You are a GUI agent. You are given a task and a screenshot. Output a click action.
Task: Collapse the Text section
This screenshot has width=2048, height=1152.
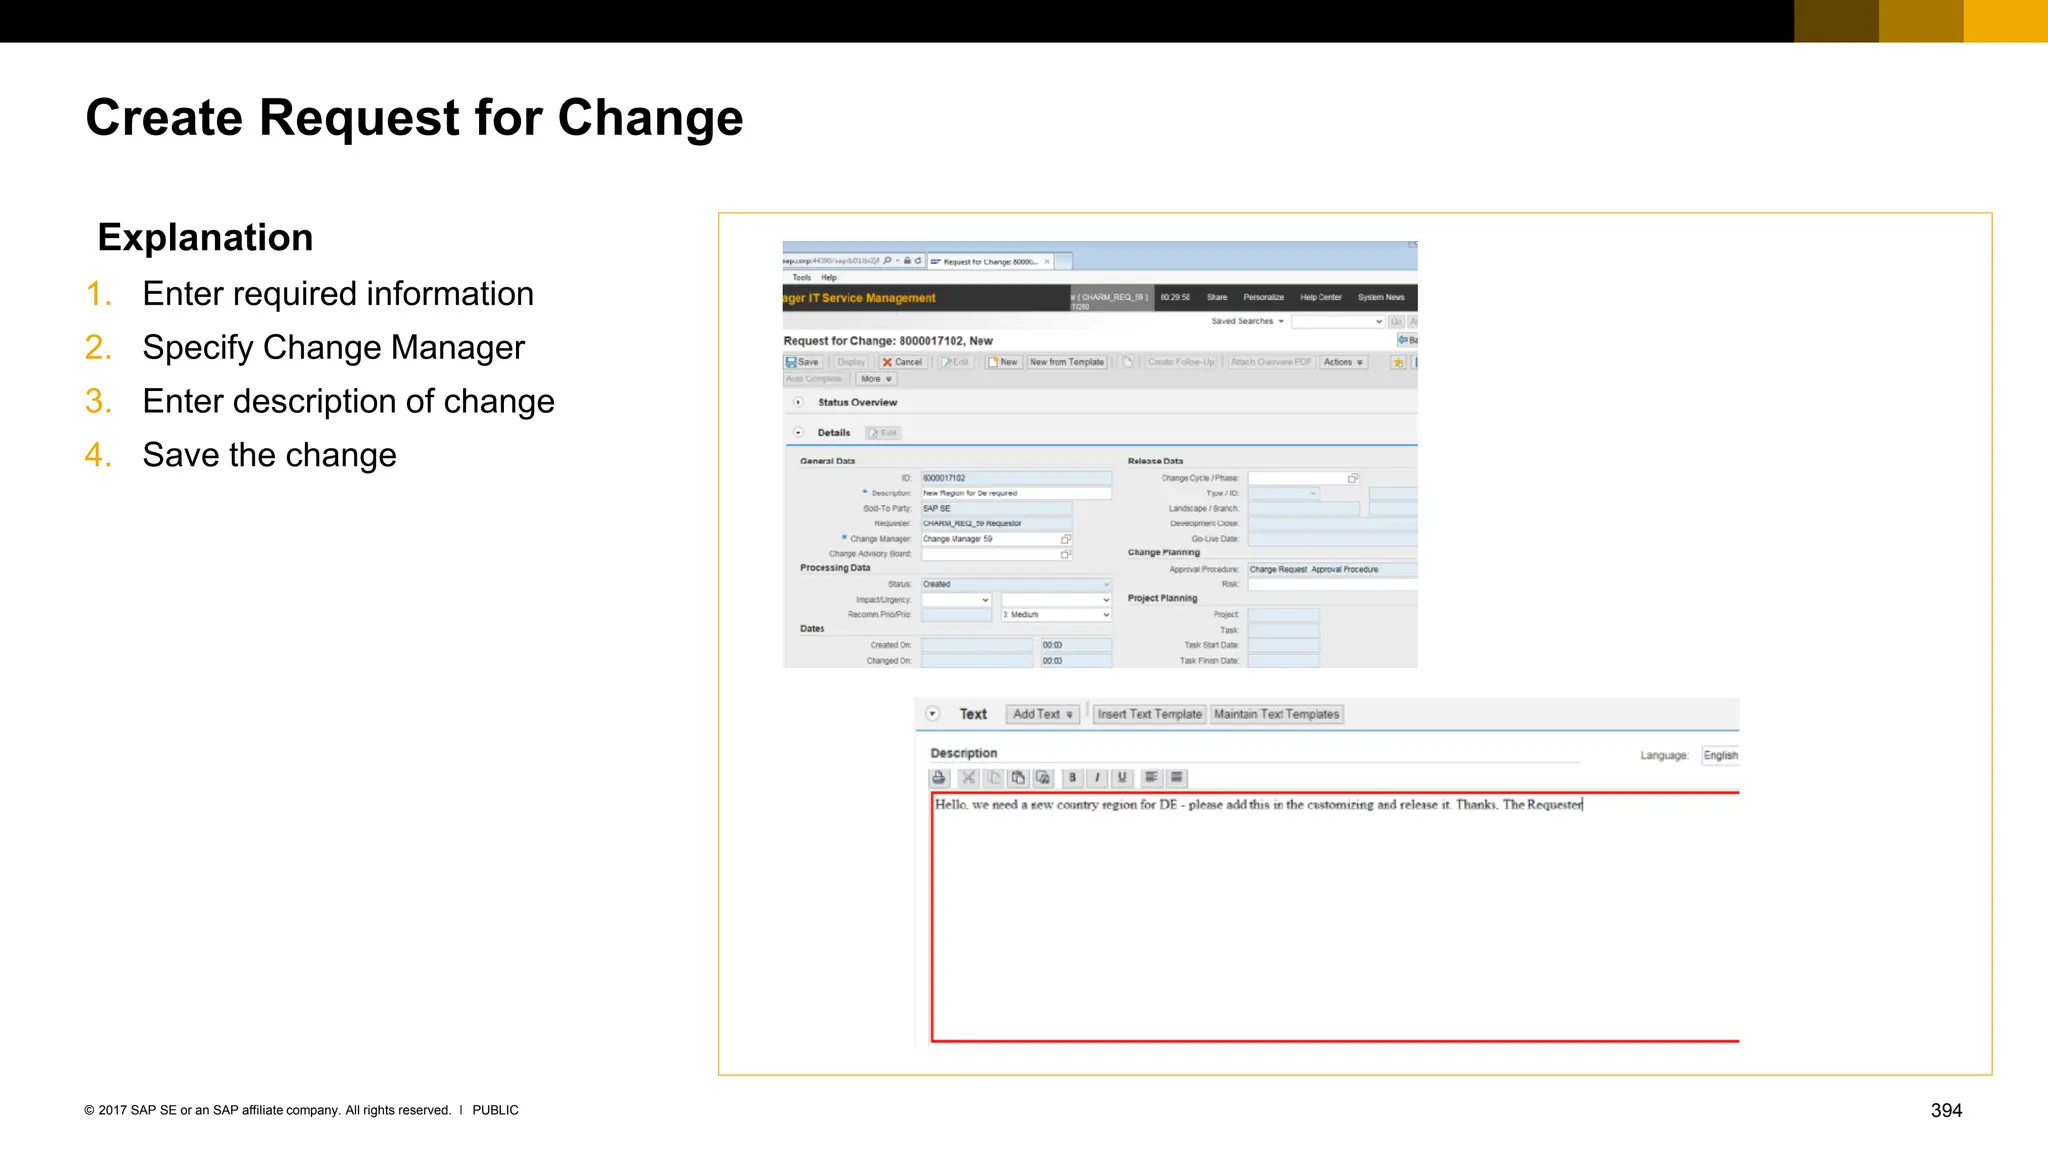tap(933, 714)
